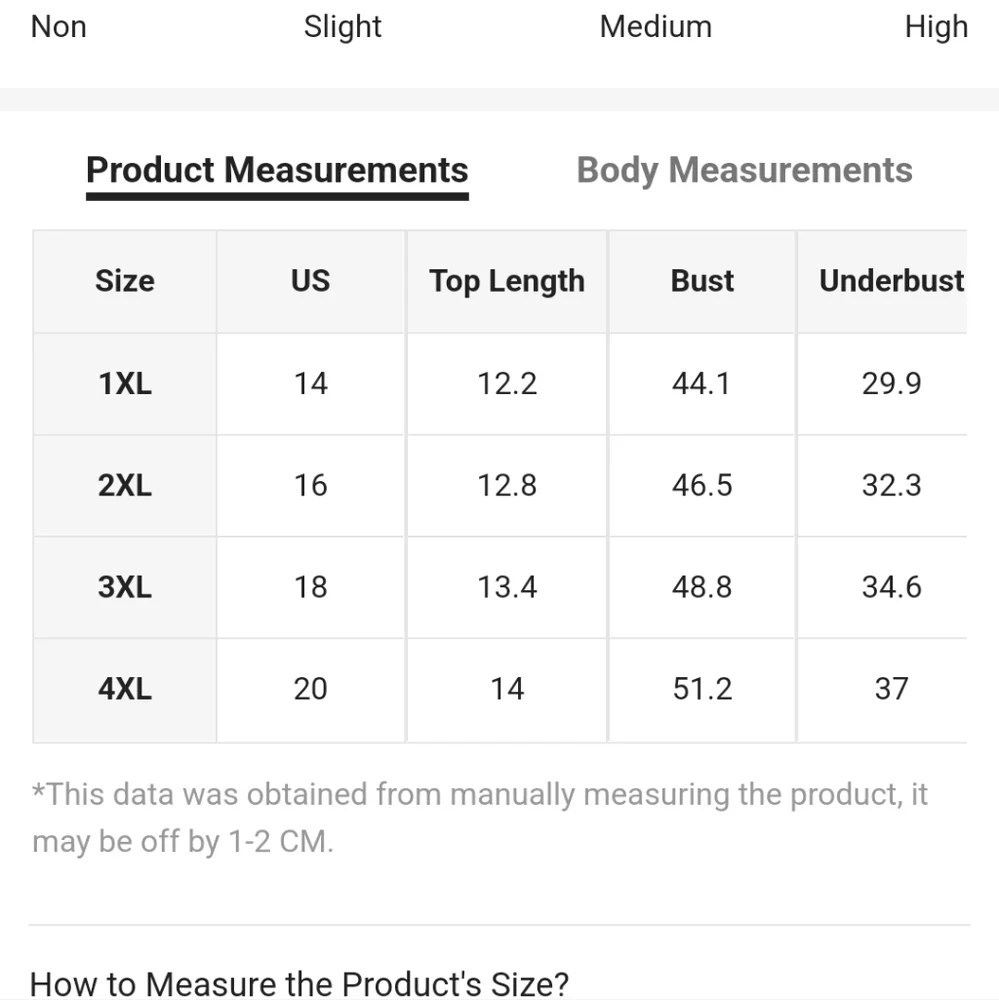
Task: Click the Size column header
Action: pyautogui.click(x=125, y=281)
